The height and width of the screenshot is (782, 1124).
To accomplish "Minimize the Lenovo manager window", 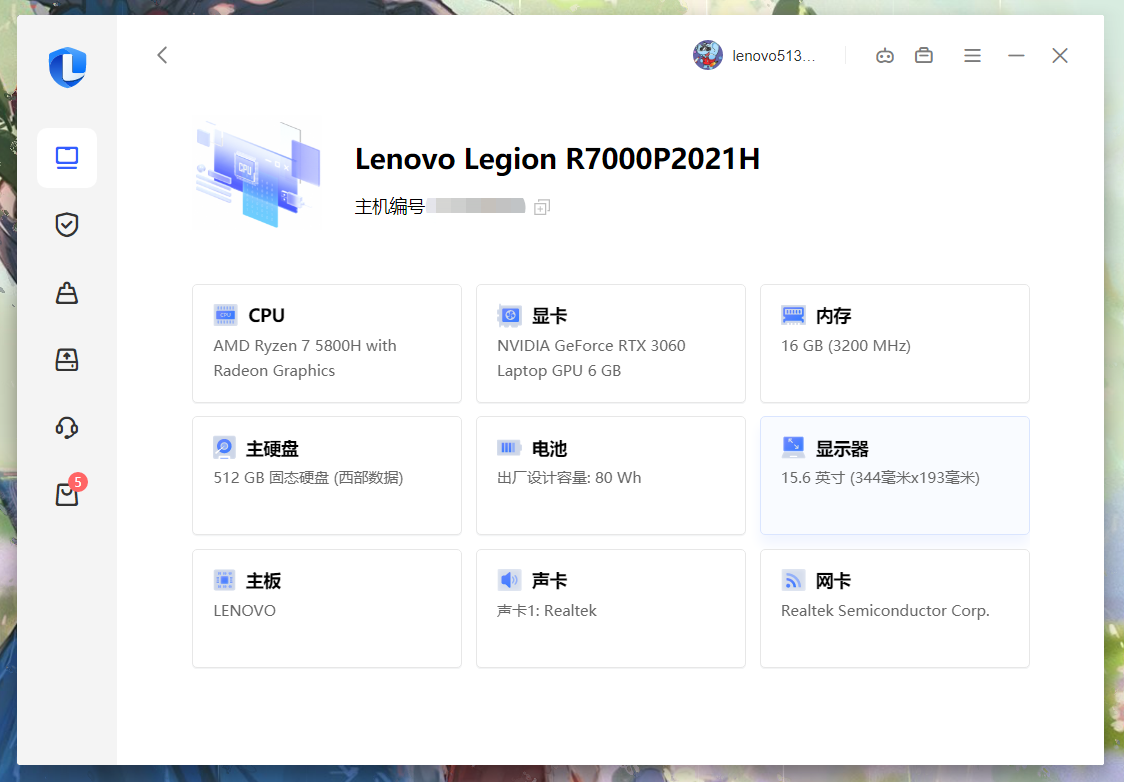I will click(1016, 55).
